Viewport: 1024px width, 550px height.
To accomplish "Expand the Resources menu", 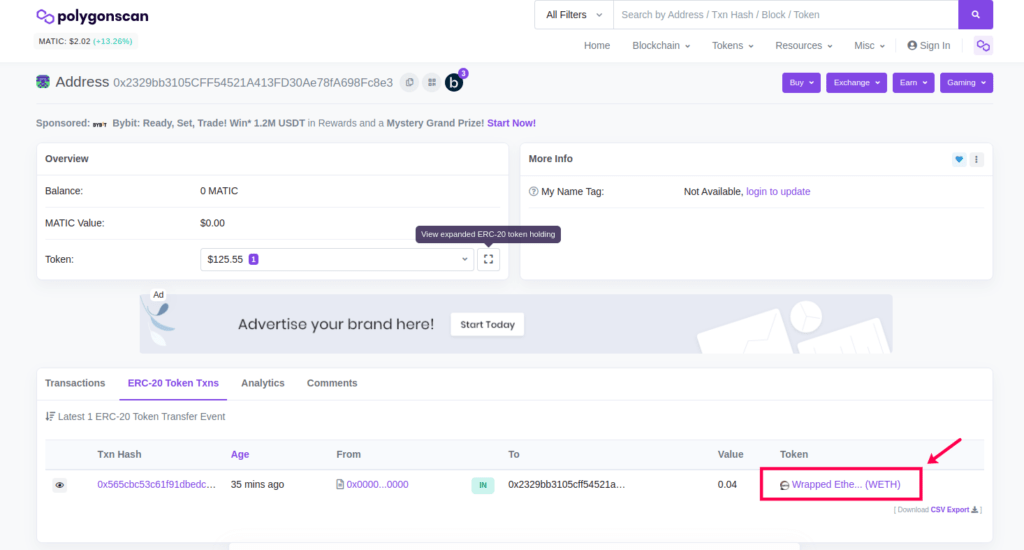I will coord(803,46).
